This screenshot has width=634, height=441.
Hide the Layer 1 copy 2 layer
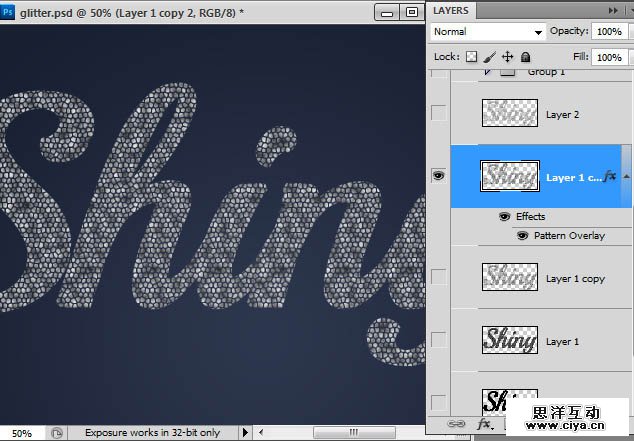439,175
